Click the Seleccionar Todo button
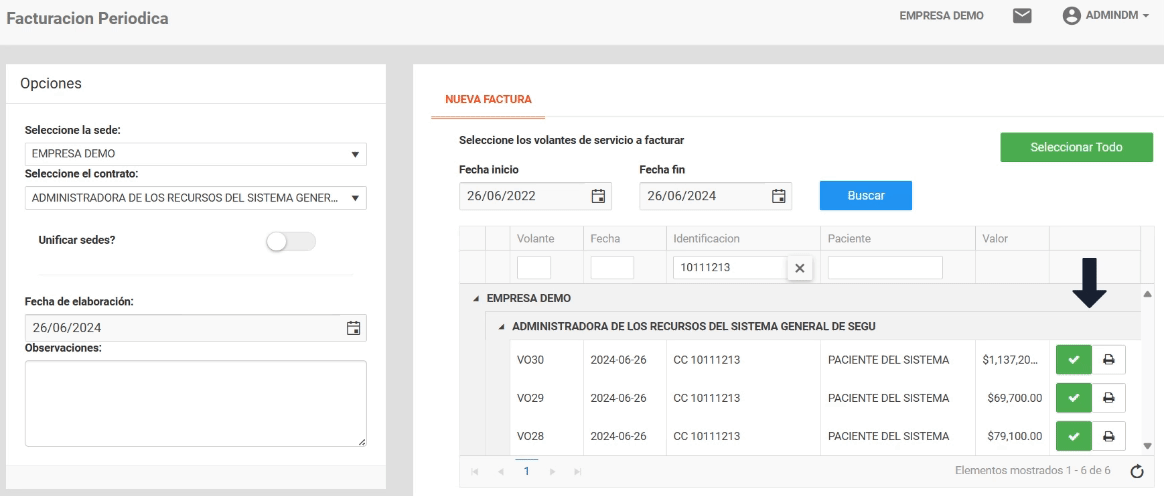This screenshot has height=496, width=1164. [x=1076, y=147]
